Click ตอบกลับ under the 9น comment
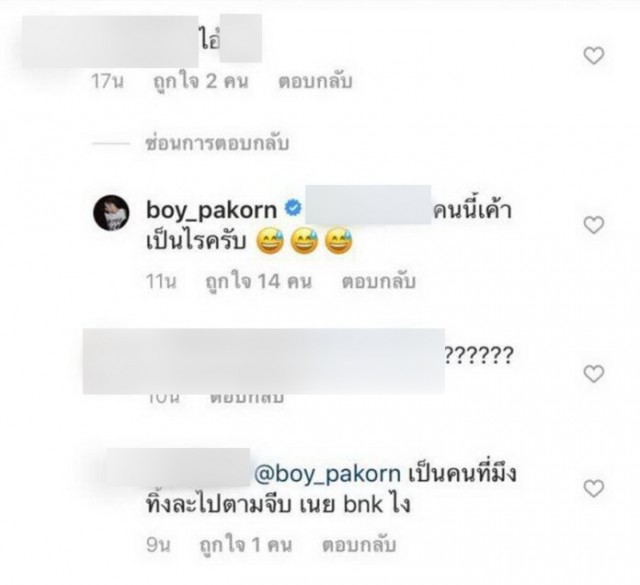The height and width of the screenshot is (585, 640). tap(359, 545)
